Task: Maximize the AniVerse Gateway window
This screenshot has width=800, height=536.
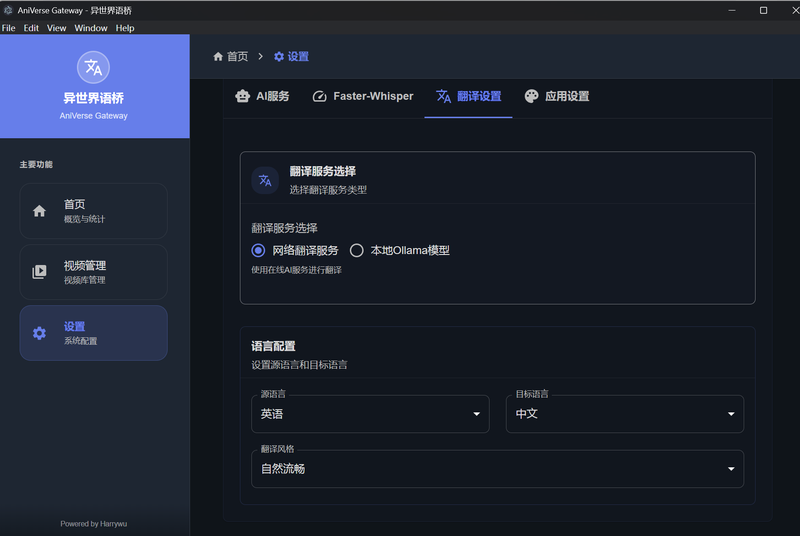Action: 763,10
